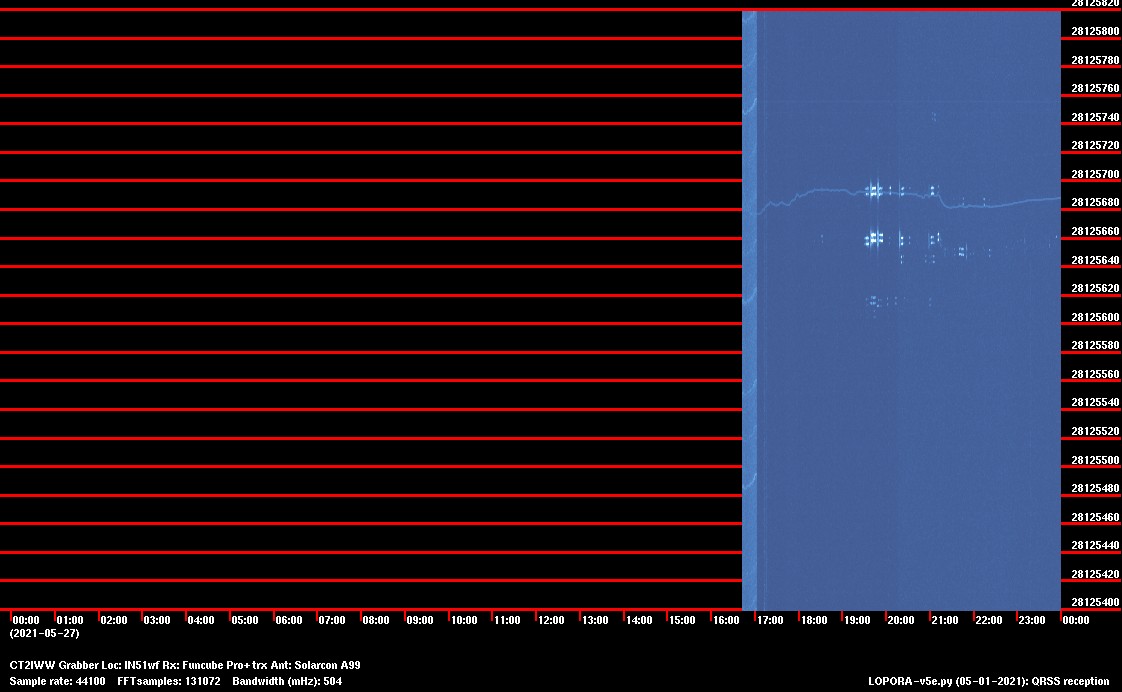
Task: Click the 14:00 time axis label
Action: pyautogui.click(x=639, y=620)
